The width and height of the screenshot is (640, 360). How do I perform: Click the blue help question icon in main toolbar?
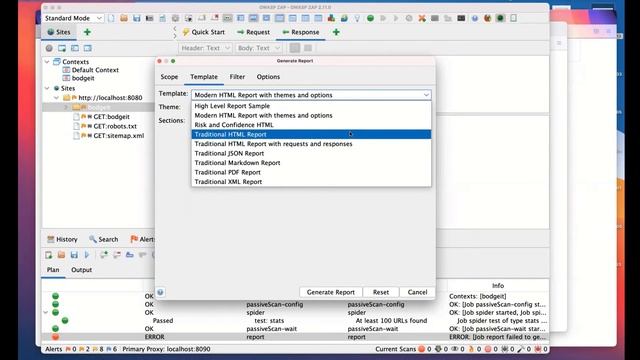[x=474, y=18]
